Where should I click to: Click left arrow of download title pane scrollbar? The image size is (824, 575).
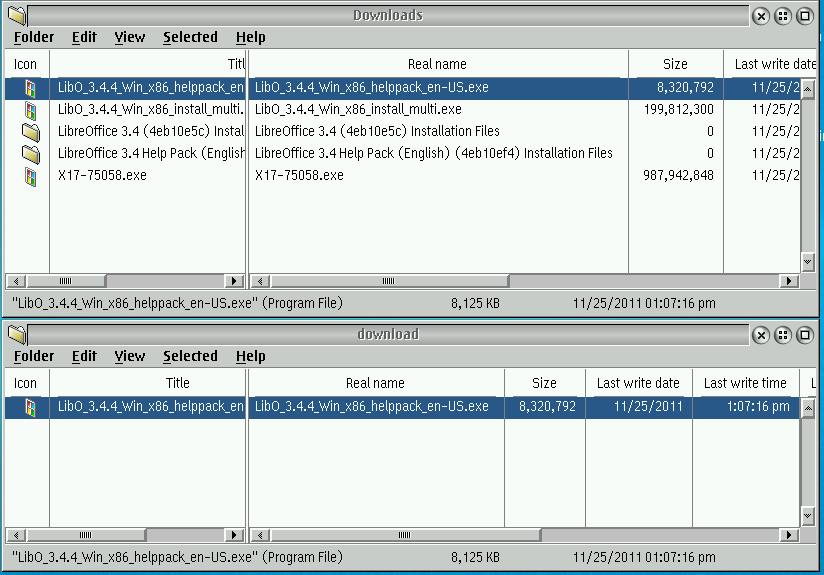tap(16, 535)
